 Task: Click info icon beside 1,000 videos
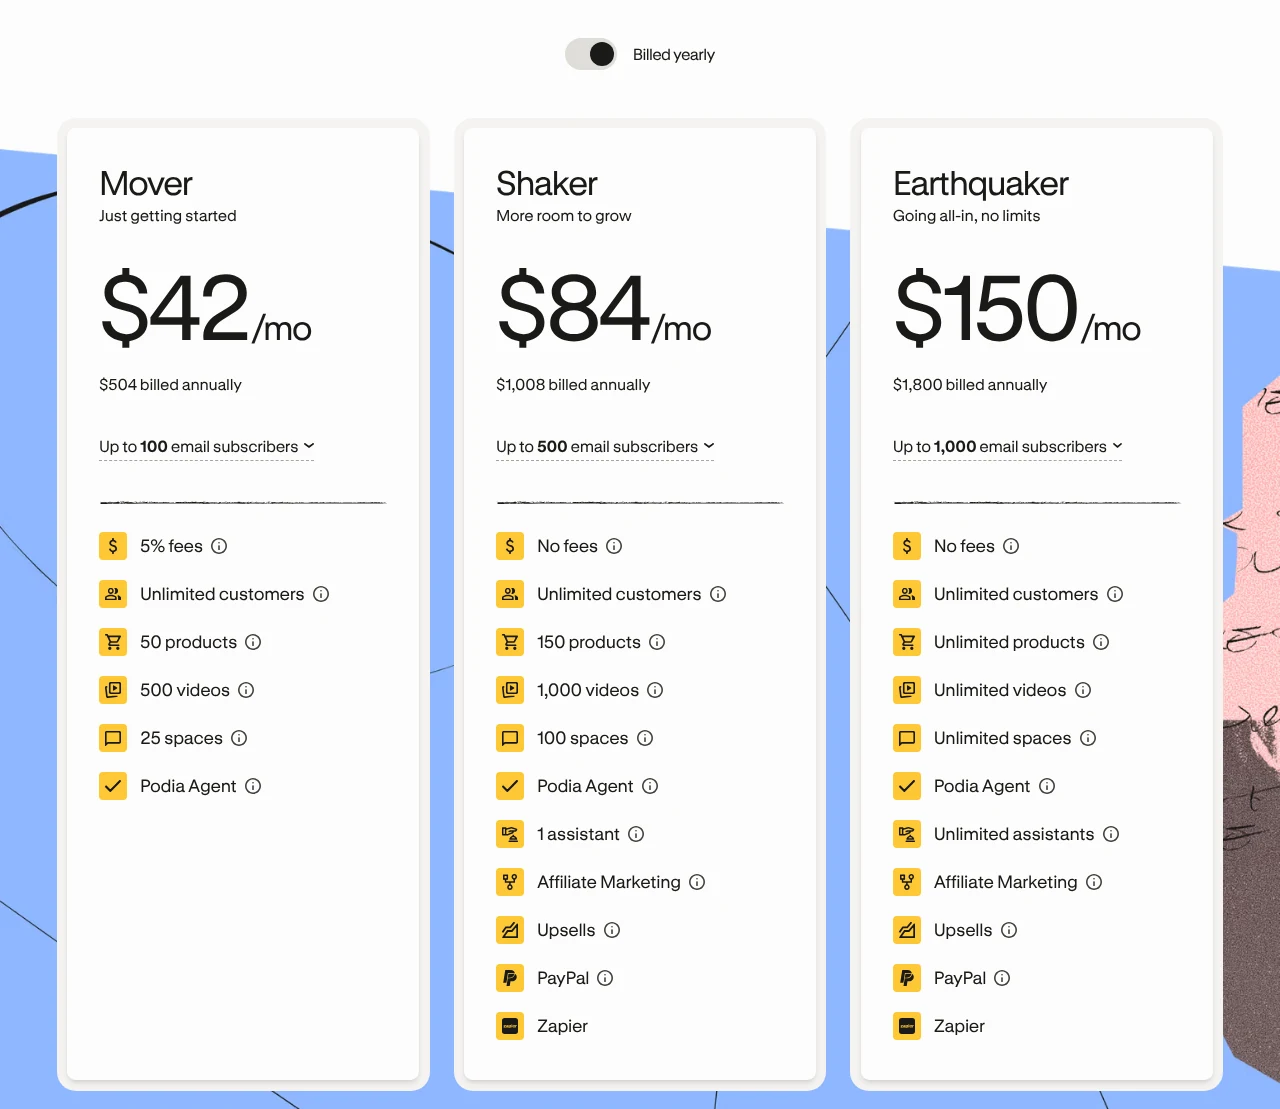click(655, 690)
